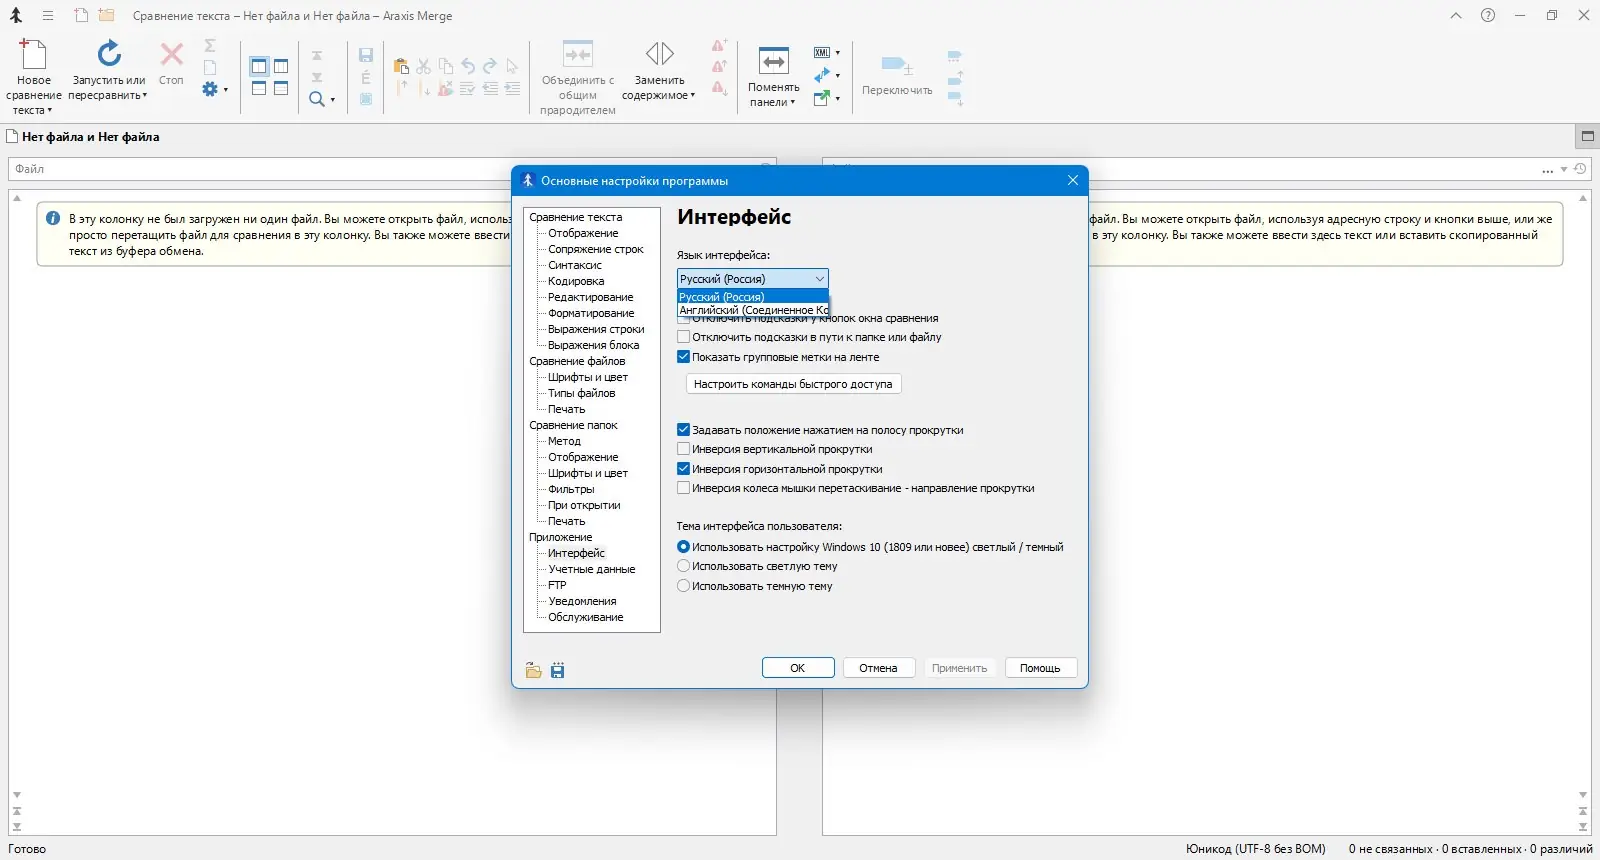Click the Sigma summary icon on the ribbon
This screenshot has width=1600, height=860.
210,46
